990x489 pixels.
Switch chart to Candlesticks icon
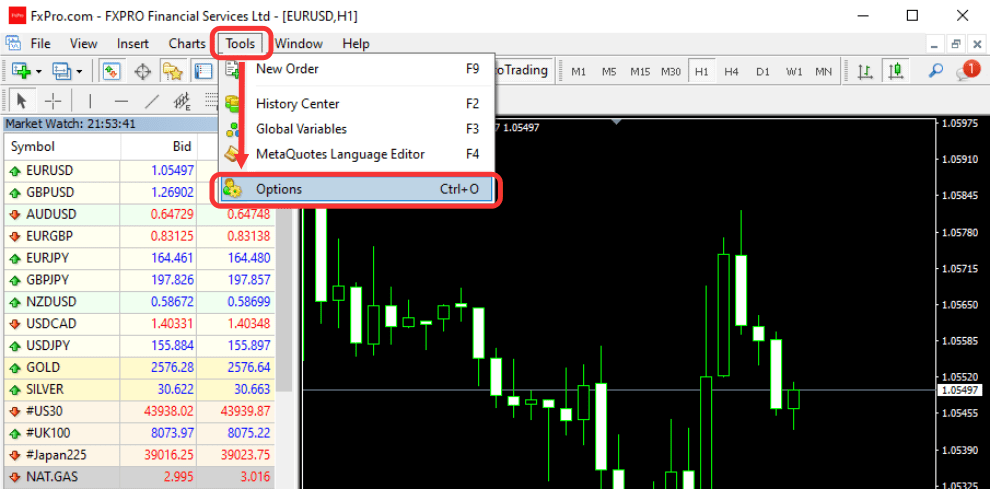895,71
